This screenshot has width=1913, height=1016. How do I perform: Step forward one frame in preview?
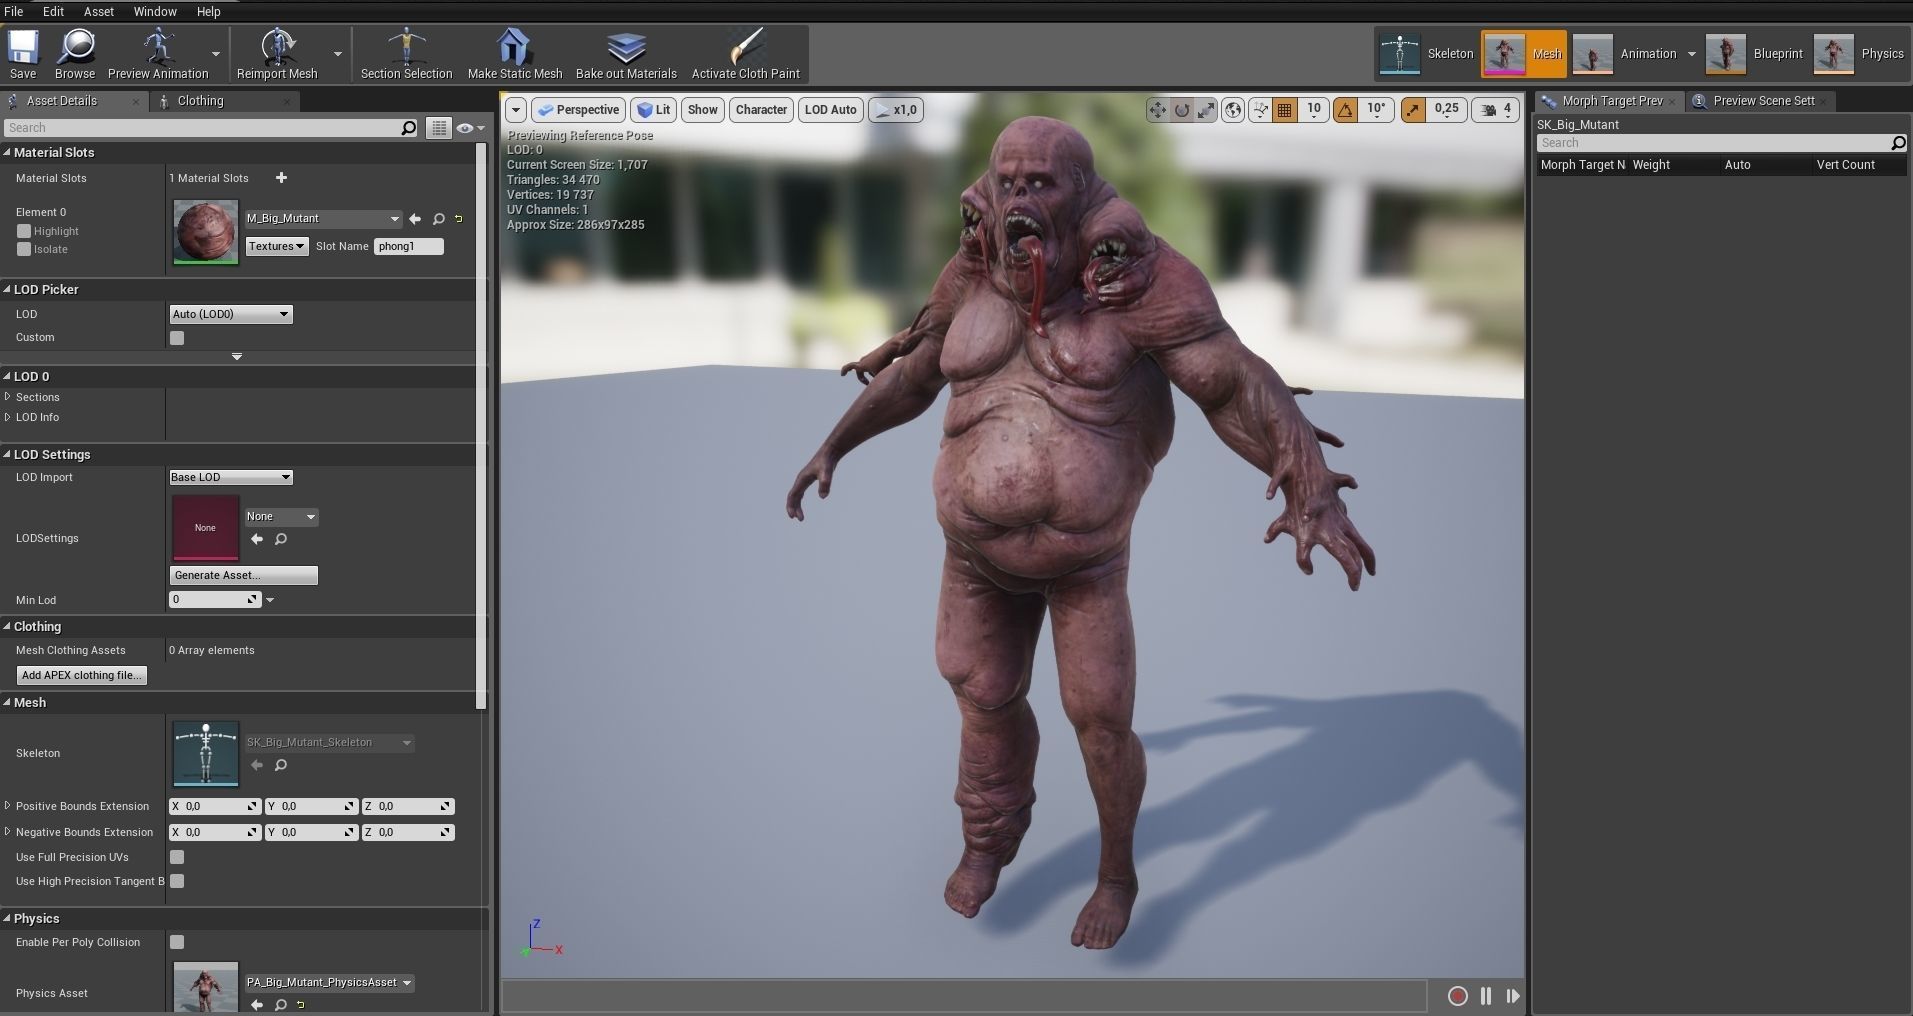point(1513,996)
